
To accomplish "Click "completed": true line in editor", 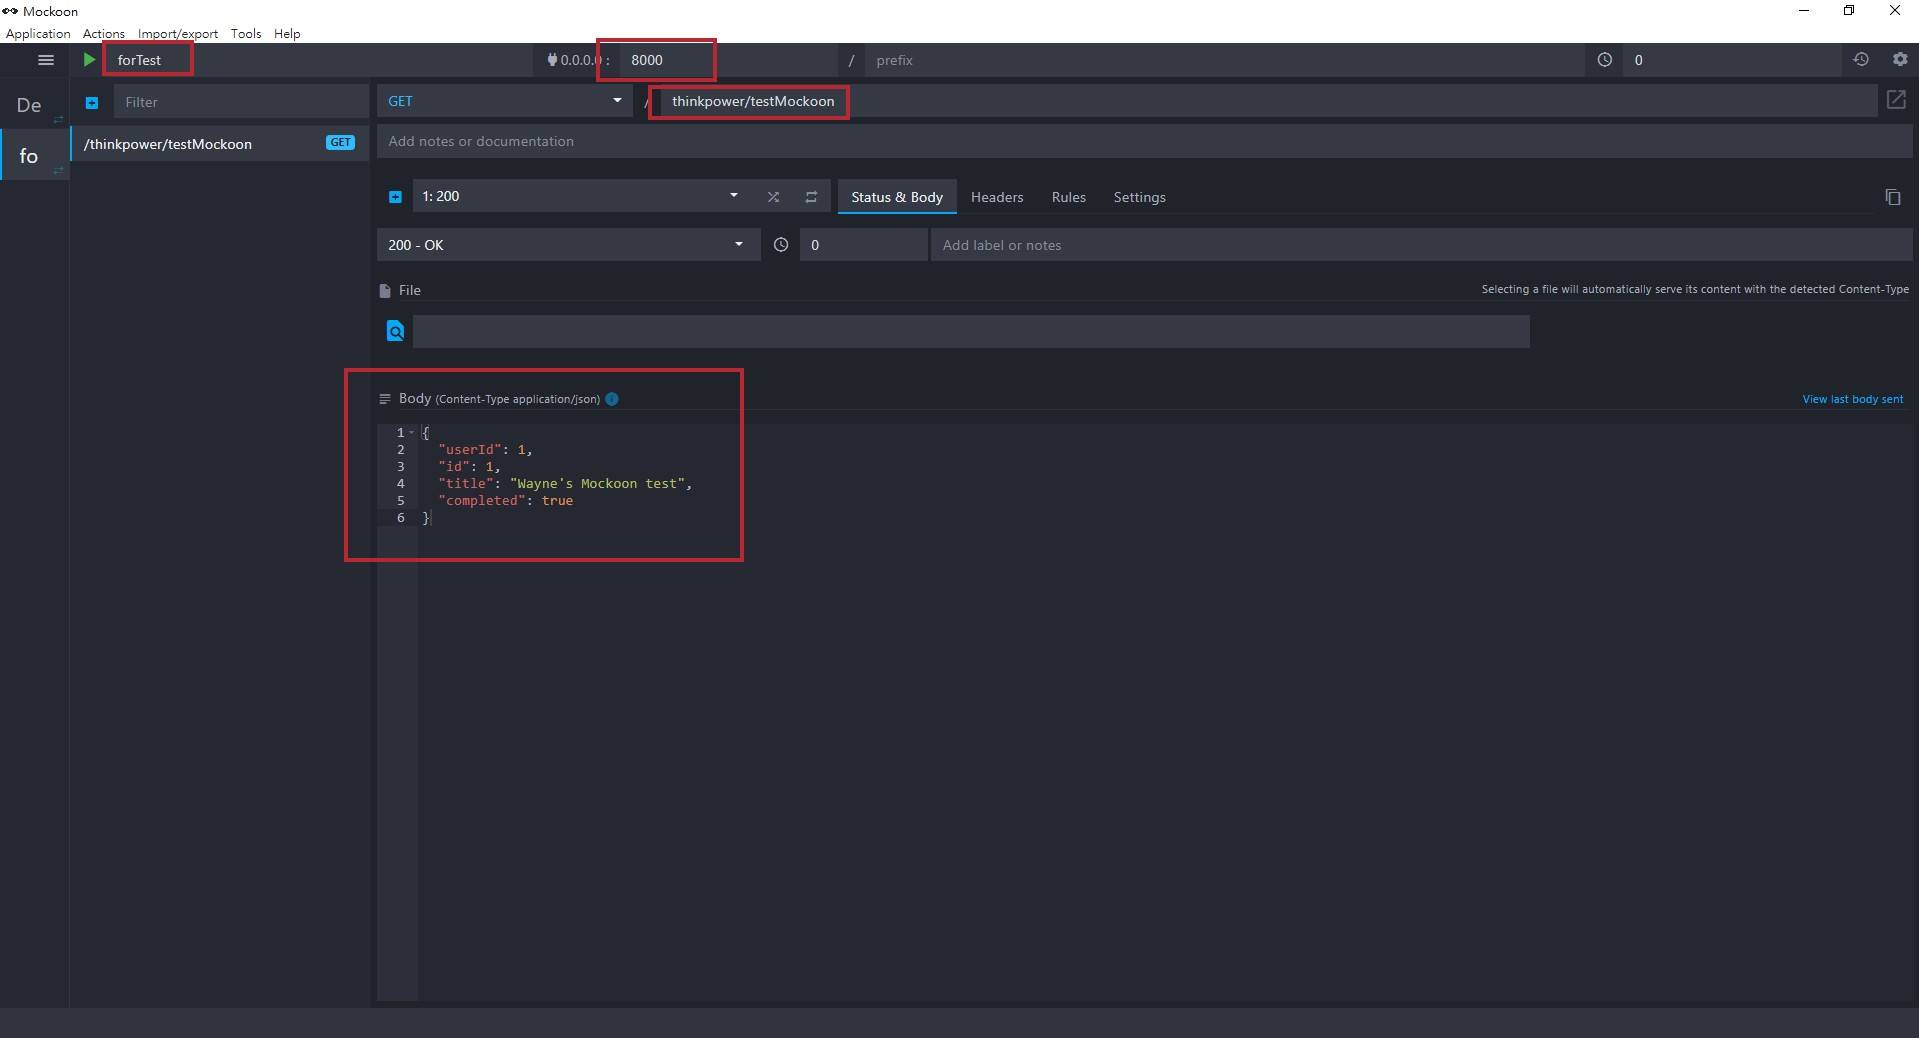I will (505, 500).
